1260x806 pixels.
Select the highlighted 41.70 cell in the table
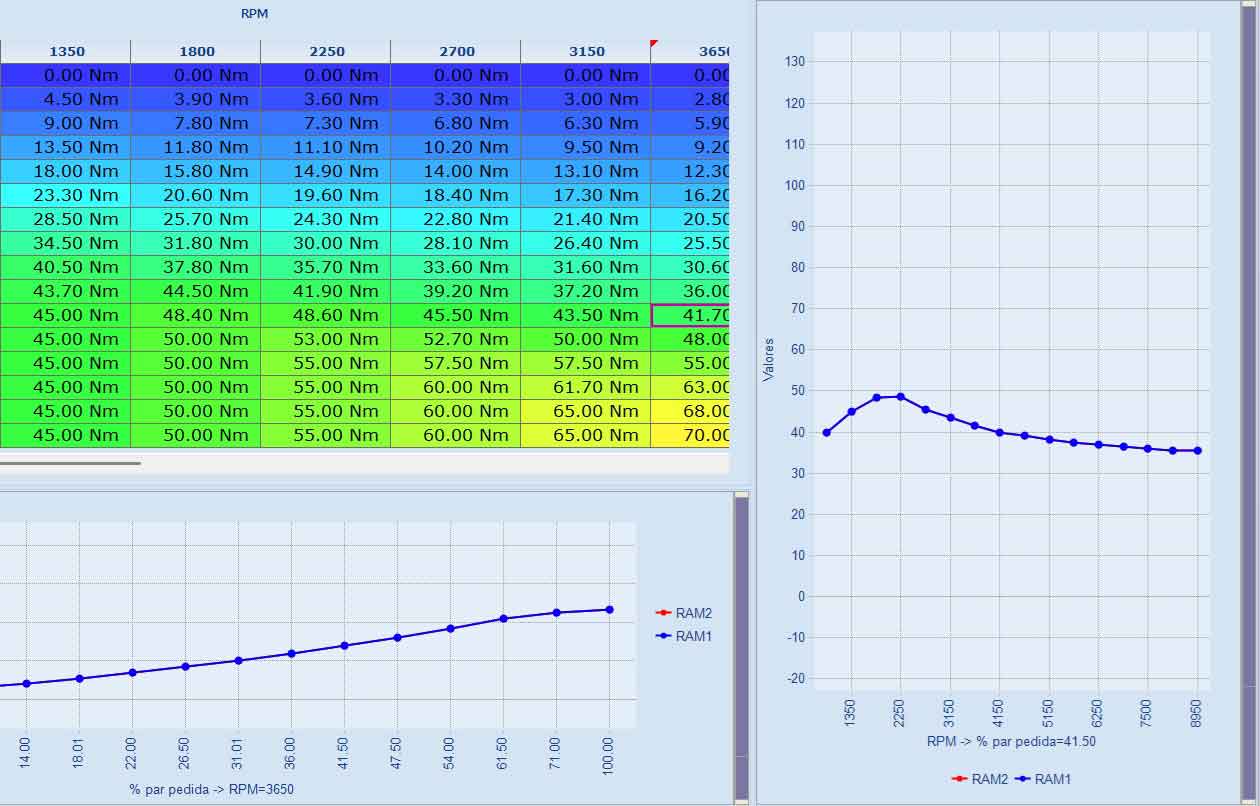[x=691, y=315]
